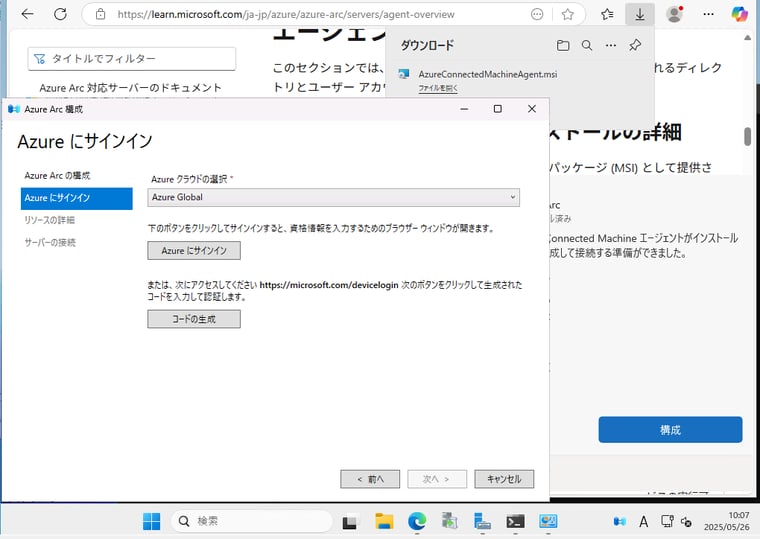
Task: Click the キャンセル button
Action: 504,479
